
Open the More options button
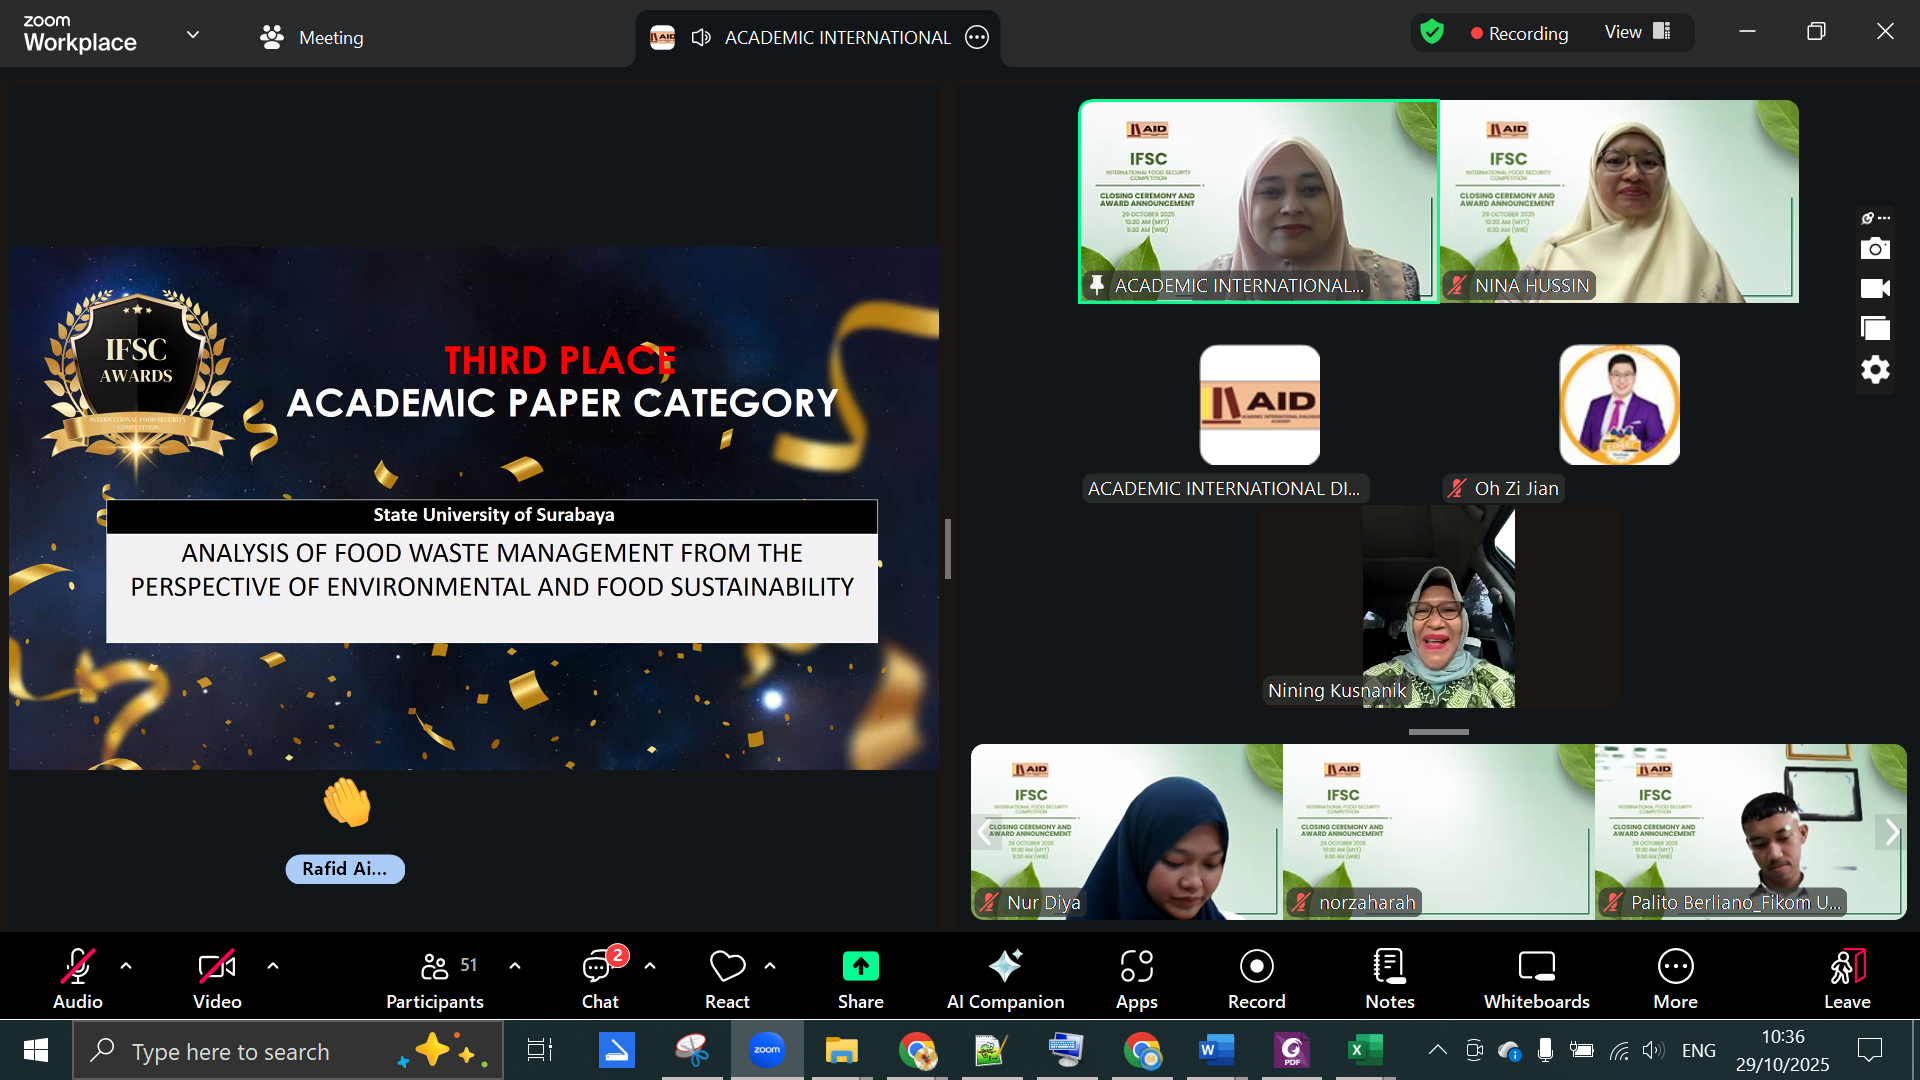1675,978
